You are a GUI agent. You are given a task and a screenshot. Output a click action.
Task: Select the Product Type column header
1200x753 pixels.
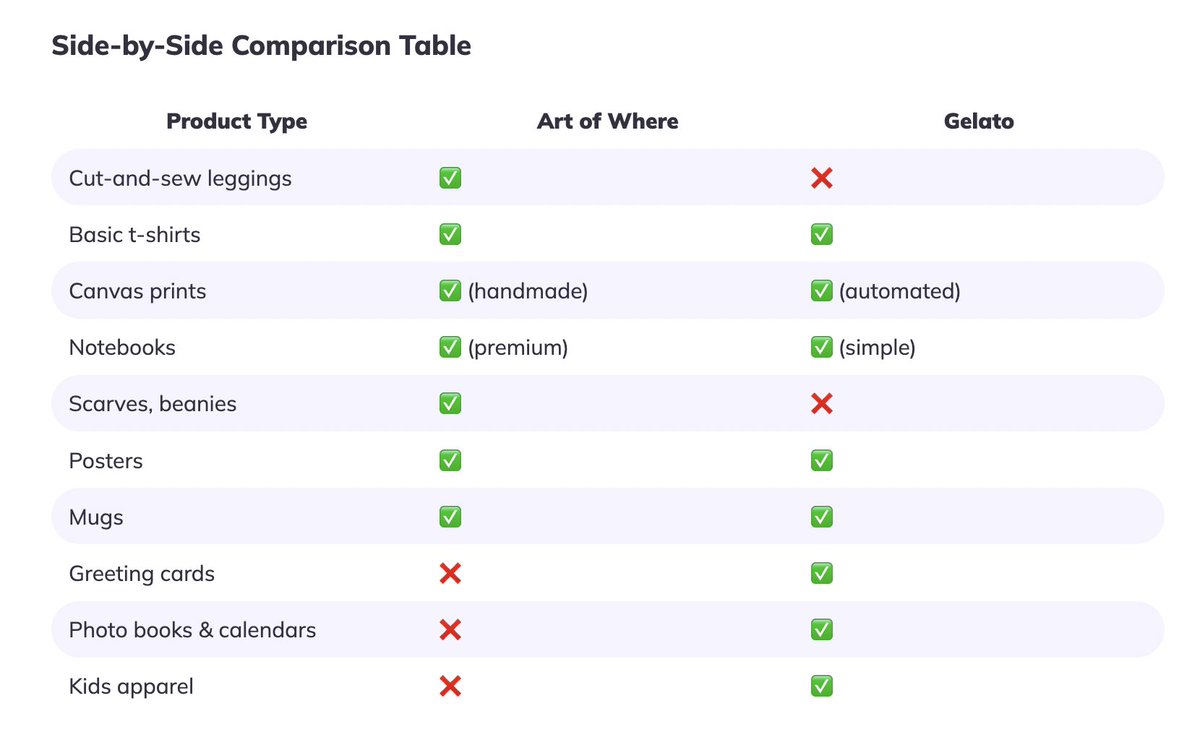click(x=237, y=122)
